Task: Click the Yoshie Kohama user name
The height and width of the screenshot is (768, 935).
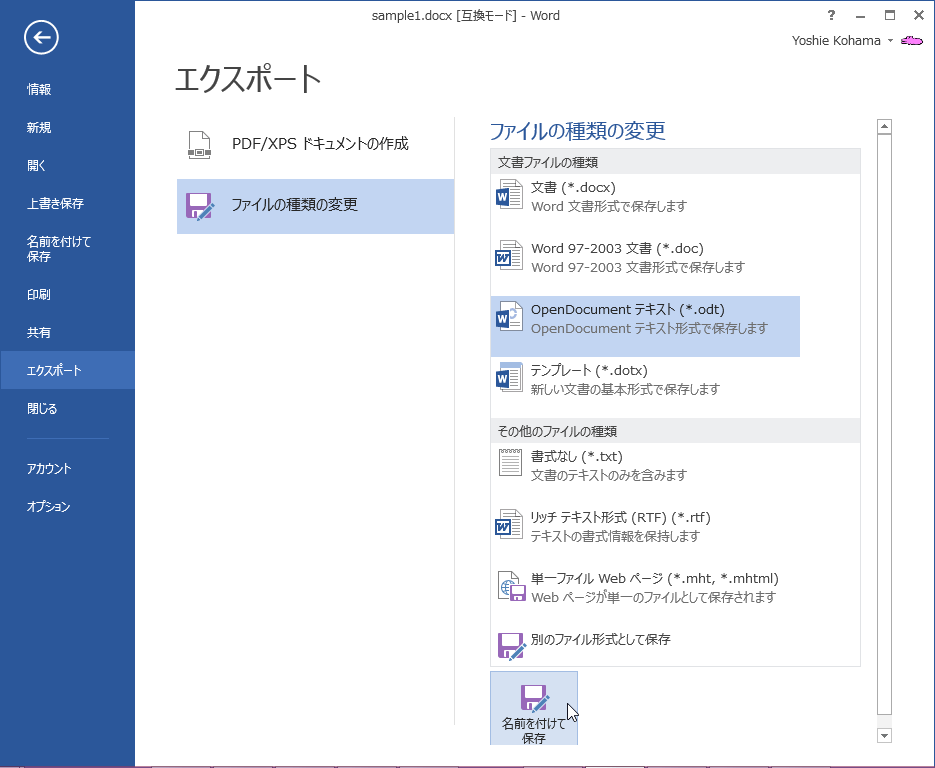Action: click(x=836, y=41)
